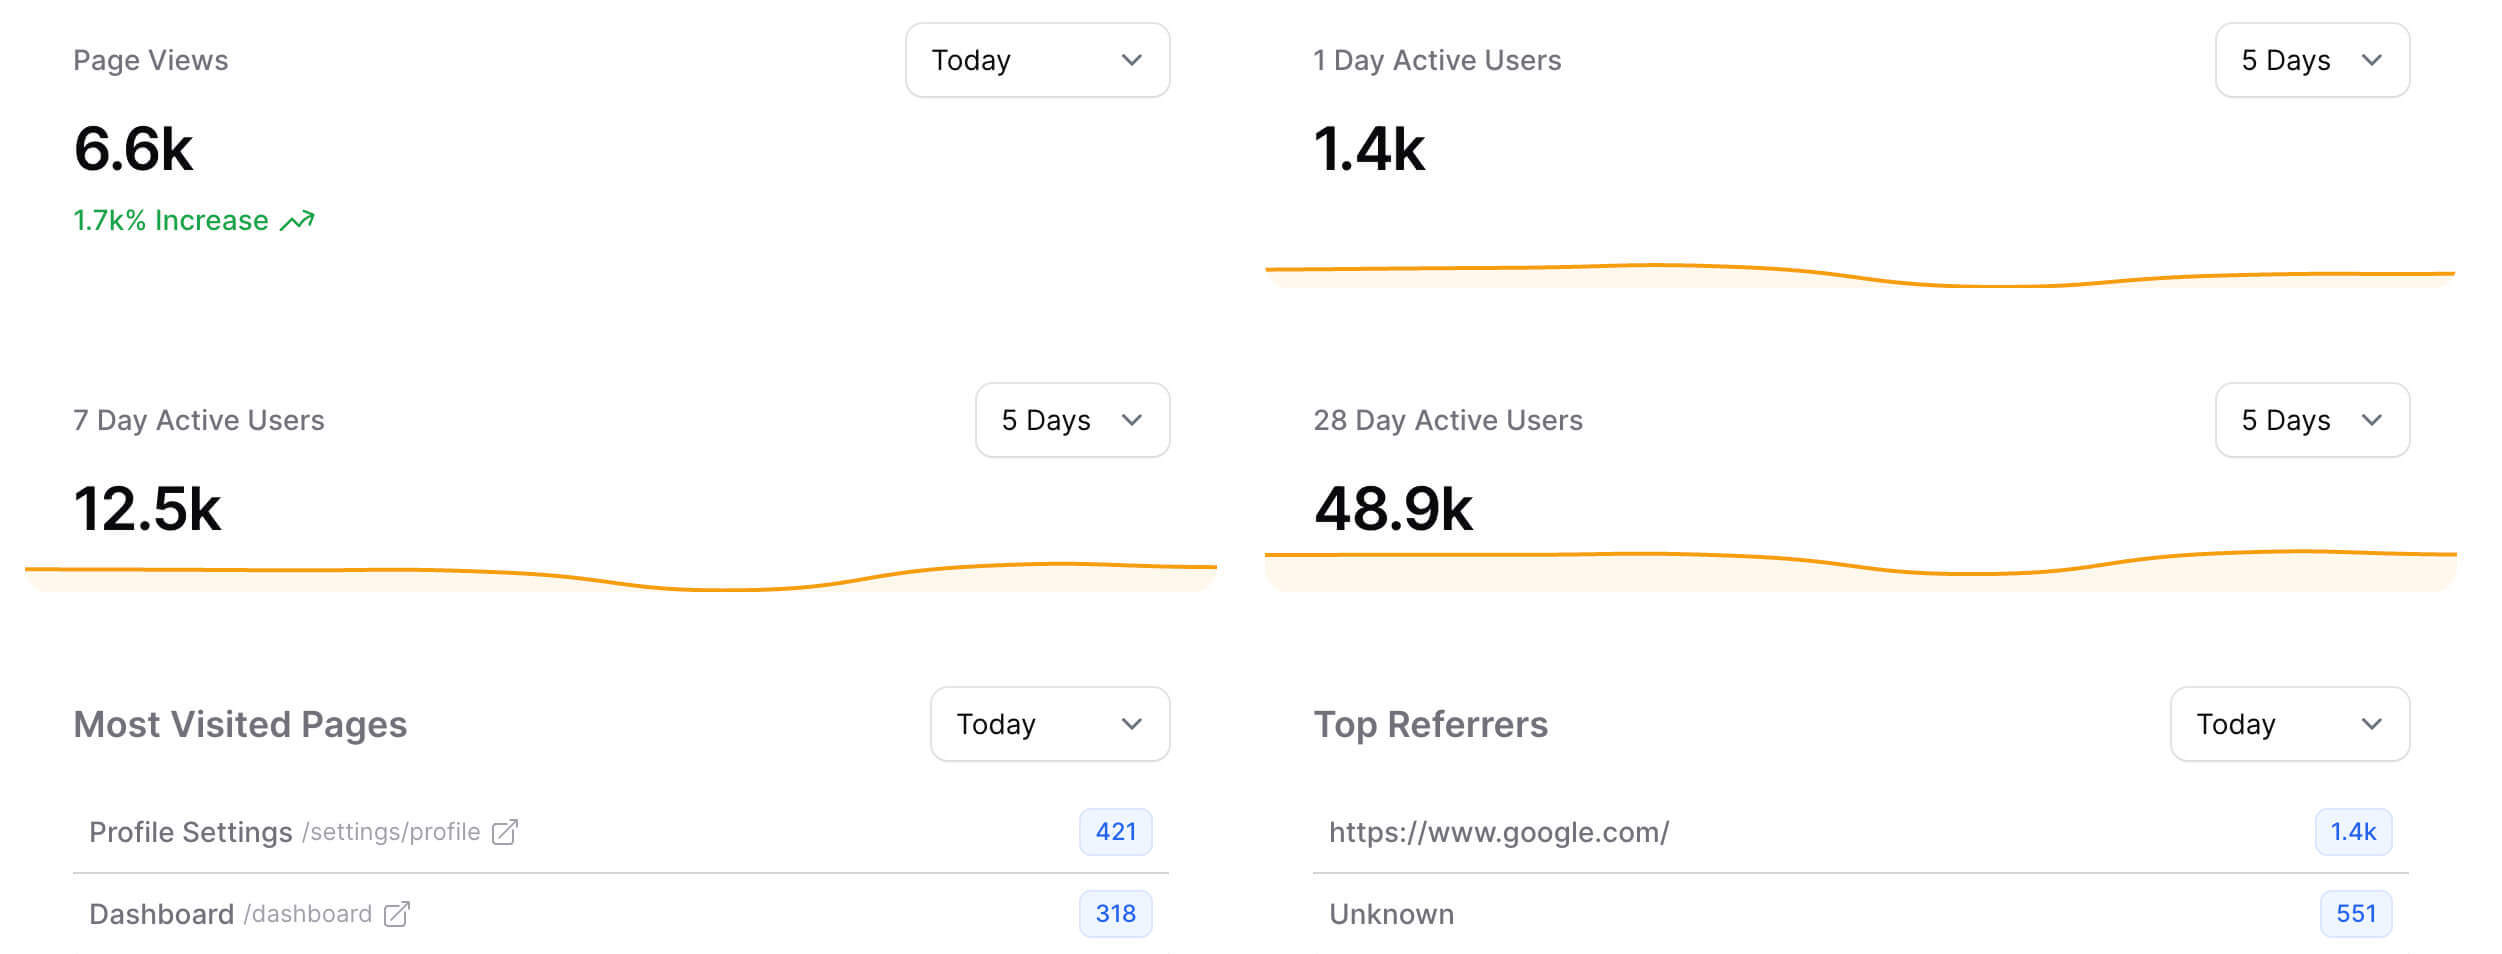The height and width of the screenshot is (954, 2502).
Task: Change 7 Day Active Users date range
Action: click(x=1072, y=421)
